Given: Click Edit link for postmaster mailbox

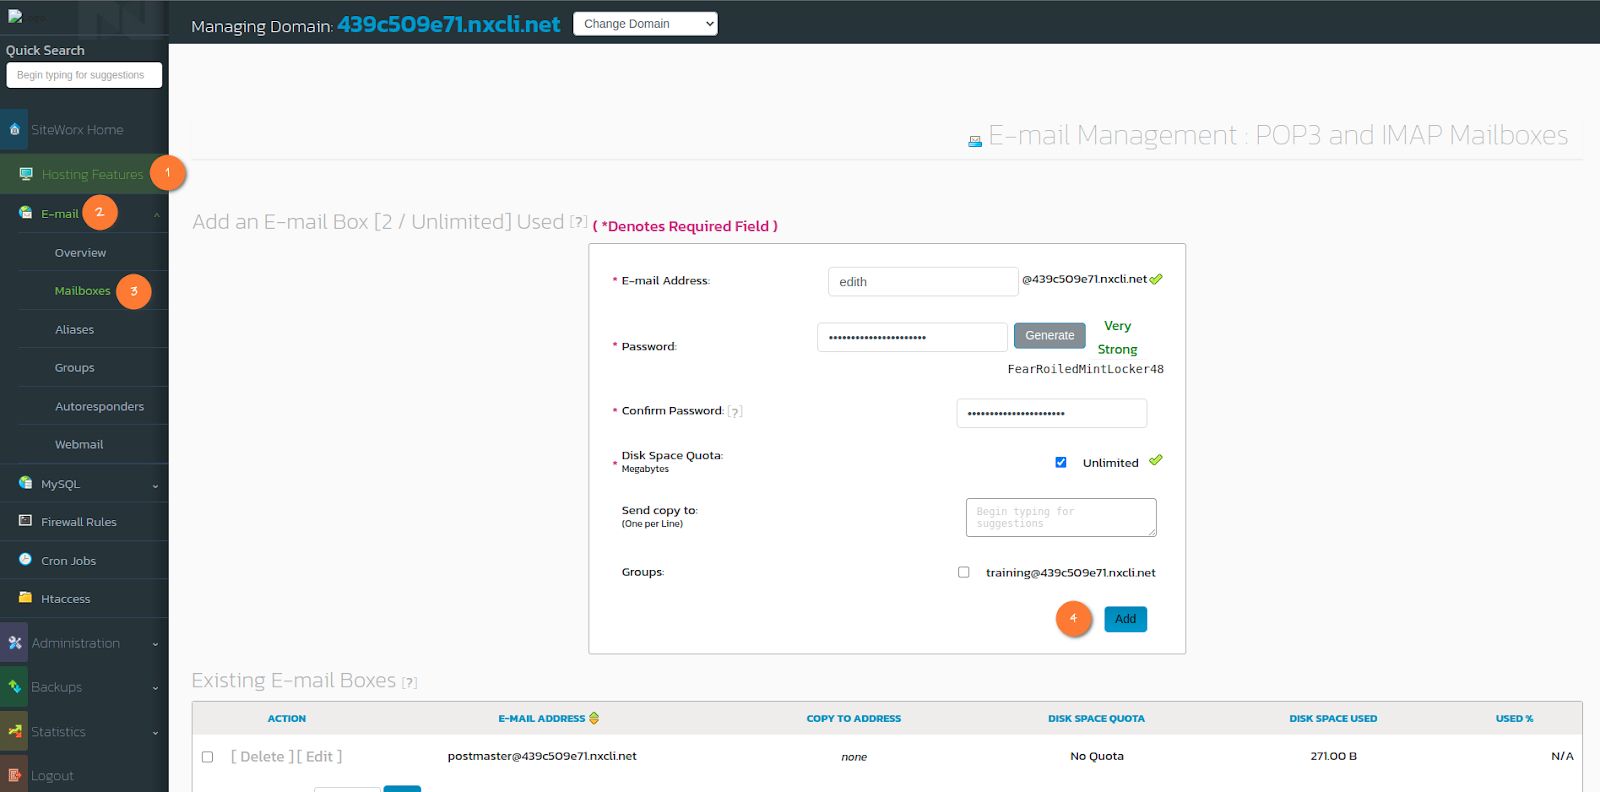Looking at the screenshot, I should point(319,757).
